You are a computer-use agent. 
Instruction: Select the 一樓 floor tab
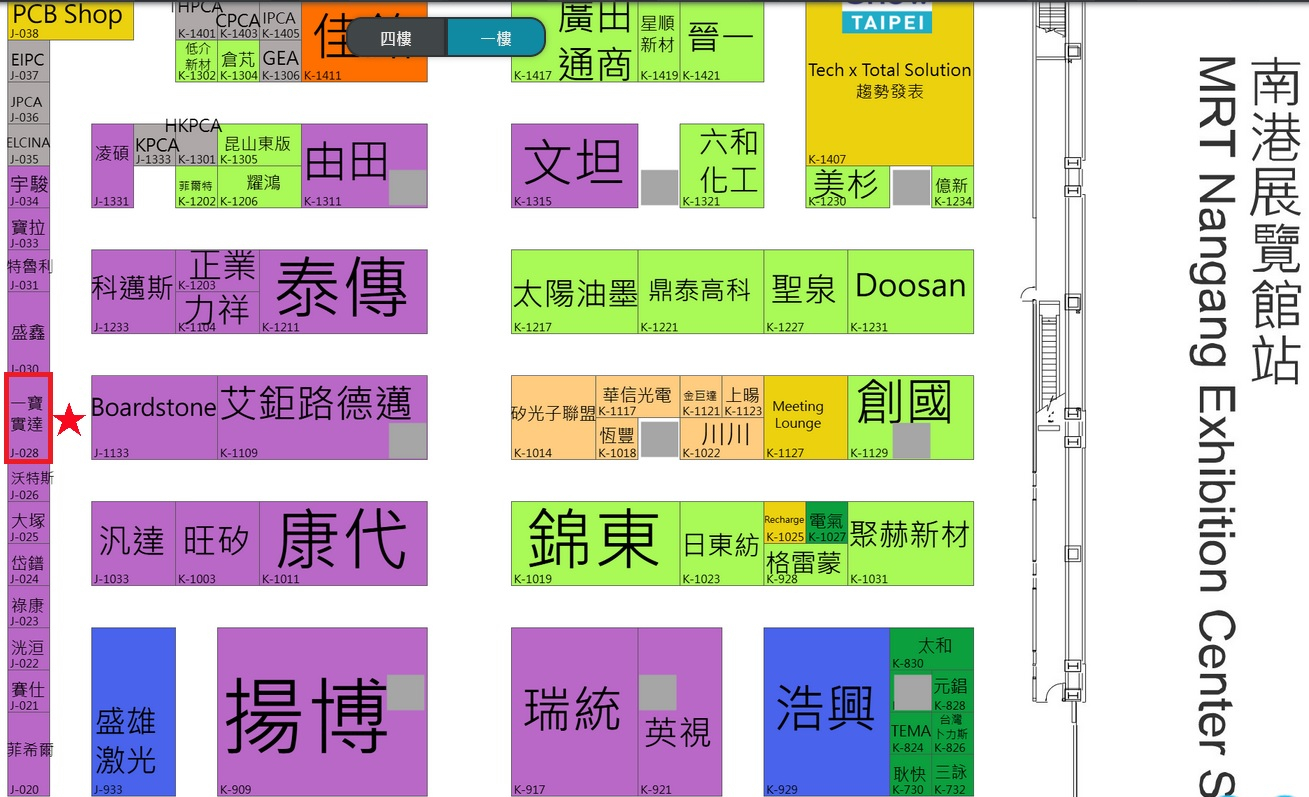(x=496, y=39)
